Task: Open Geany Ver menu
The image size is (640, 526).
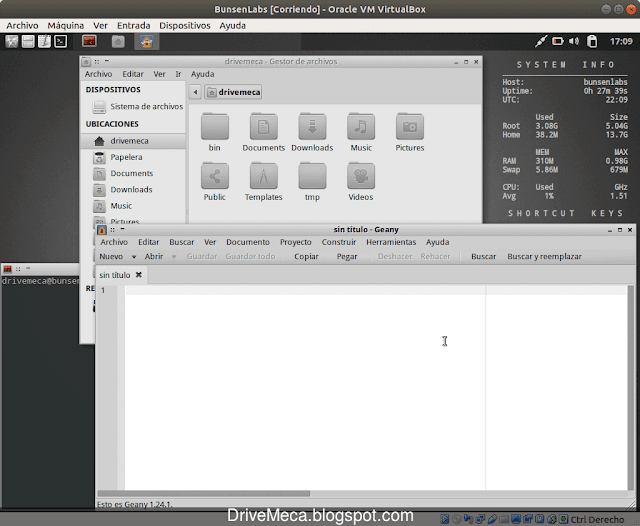Action: (210, 242)
